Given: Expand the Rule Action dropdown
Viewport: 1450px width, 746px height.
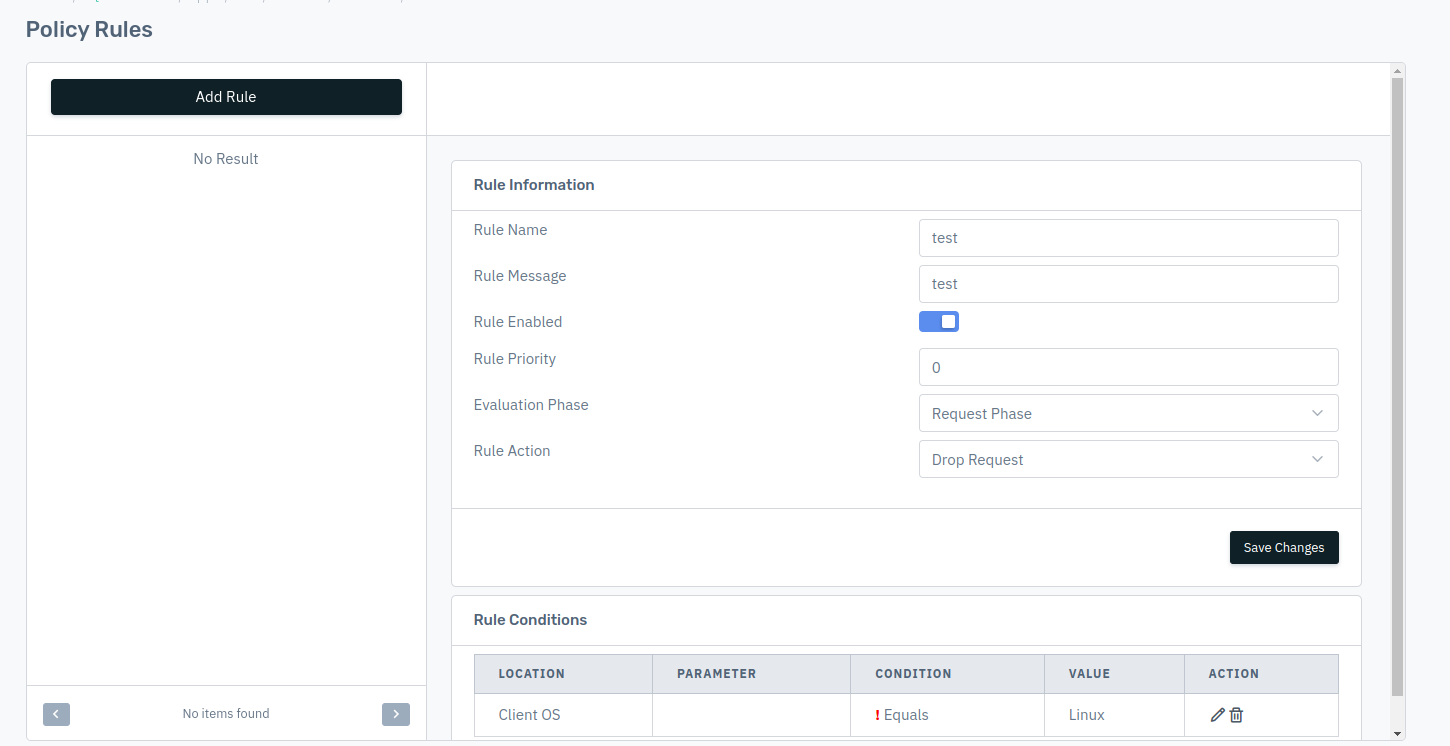Looking at the screenshot, I should [x=1128, y=460].
